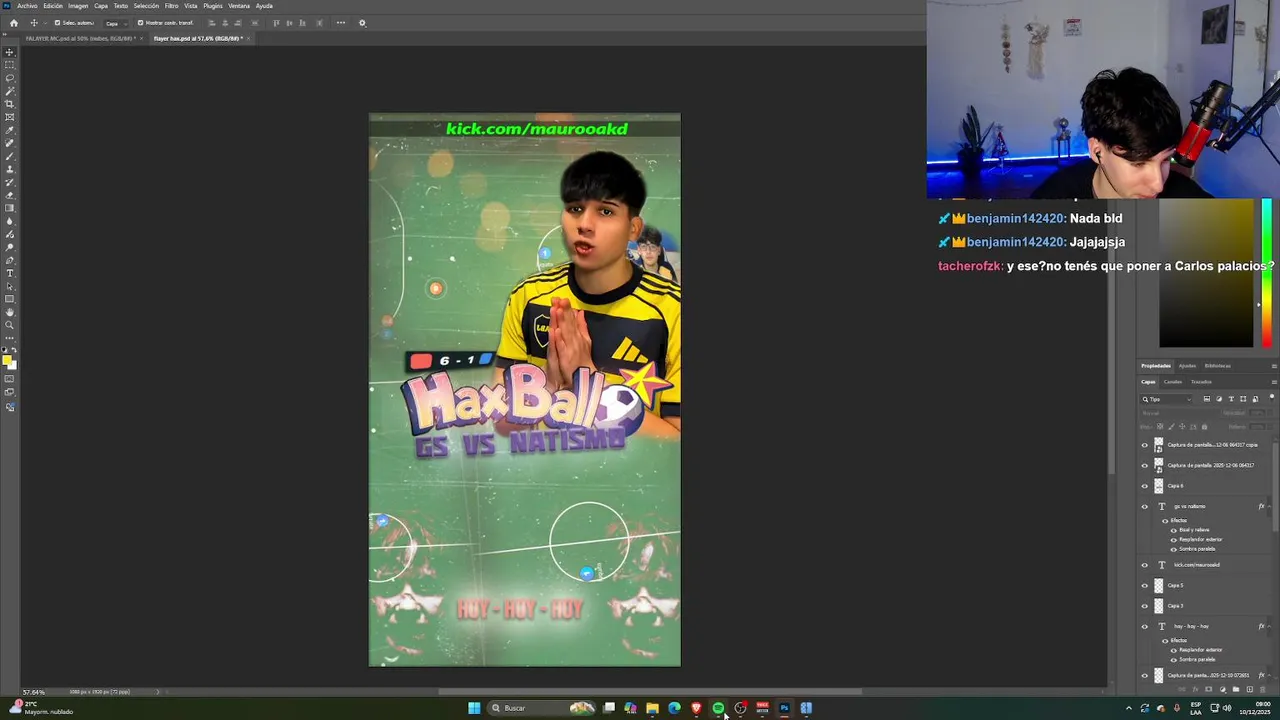
Task: Add a layer style with fx icon
Action: (1194, 689)
